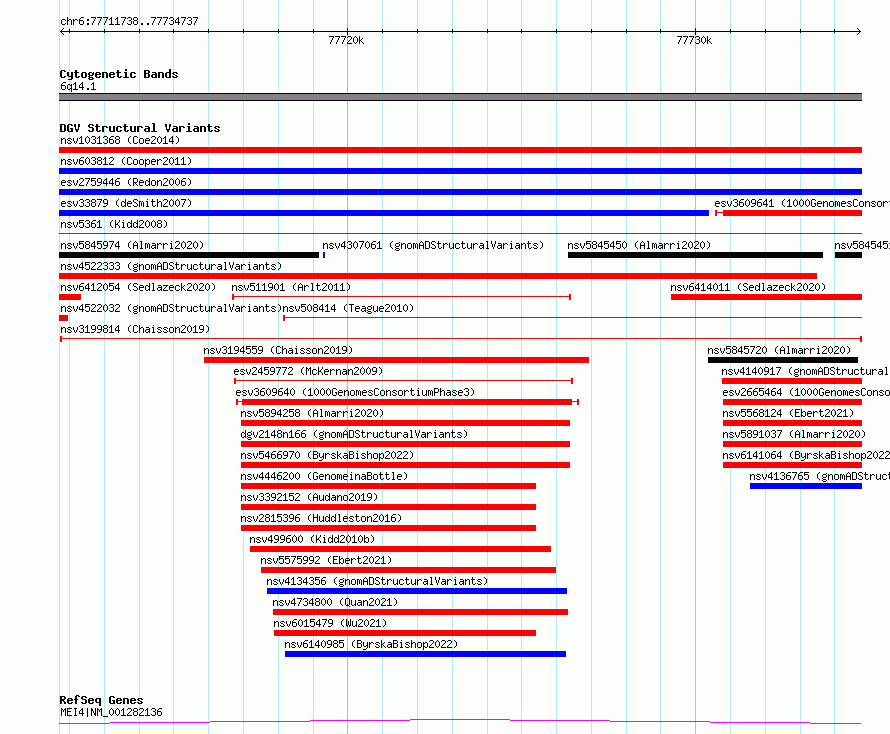Viewport: 890px width, 734px height.
Task: Click the nsv4522333 variant red bar
Action: (438, 276)
